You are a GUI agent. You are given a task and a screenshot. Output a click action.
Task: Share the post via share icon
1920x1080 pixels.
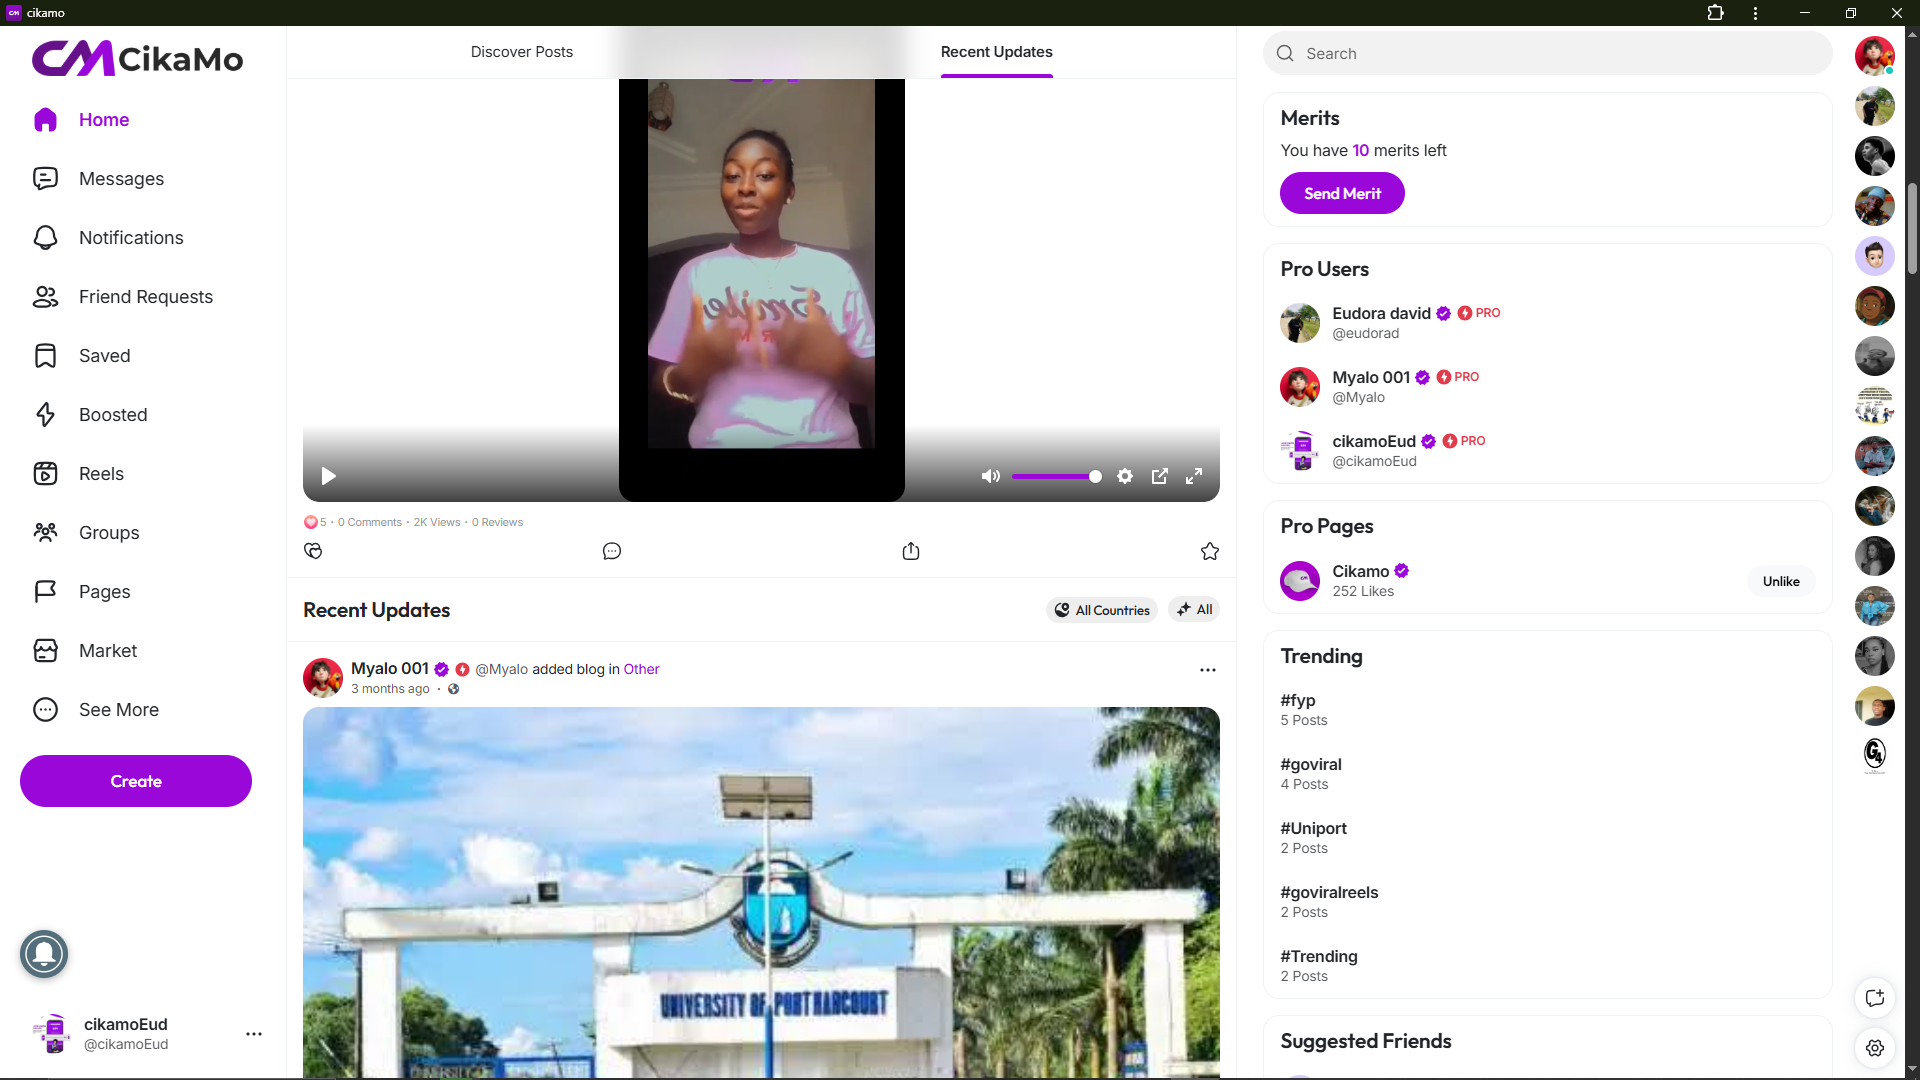pos(911,551)
